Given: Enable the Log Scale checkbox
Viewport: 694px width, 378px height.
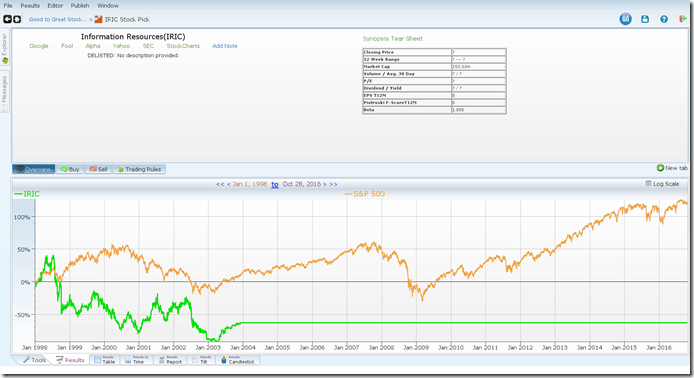Looking at the screenshot, I should pos(648,183).
